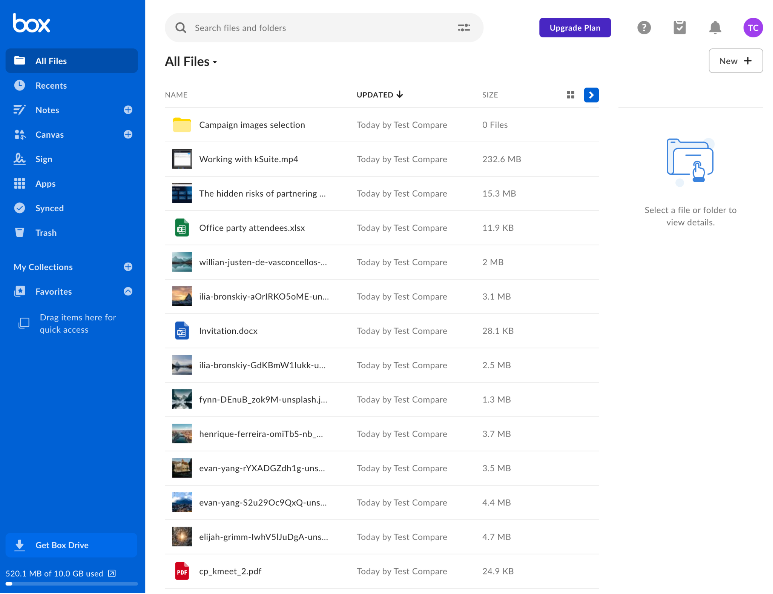Open cp_kmeet_2.pdf file name
Screen dimensions: 773x594
[x=230, y=571]
